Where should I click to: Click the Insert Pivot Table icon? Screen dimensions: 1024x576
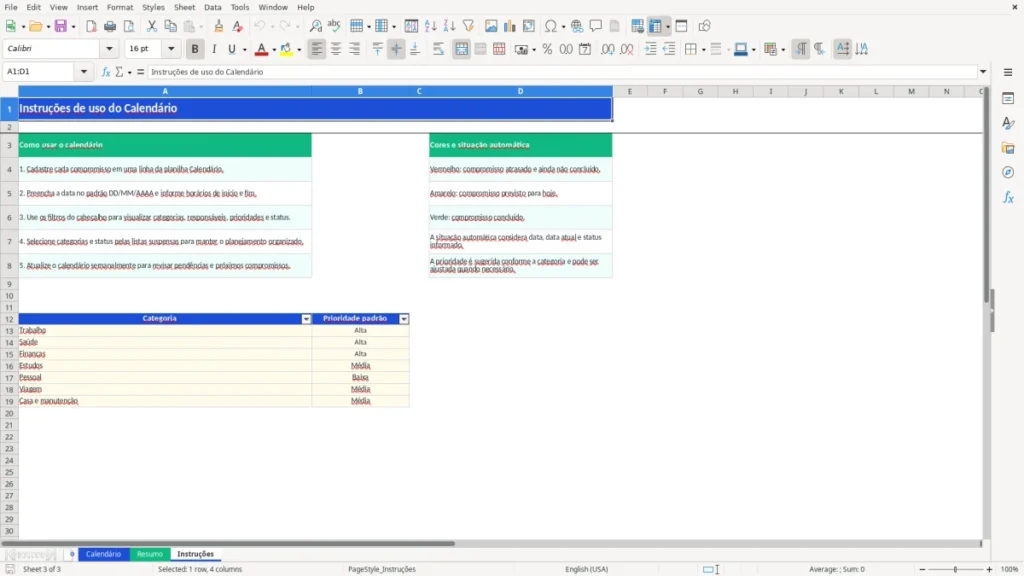point(529,26)
